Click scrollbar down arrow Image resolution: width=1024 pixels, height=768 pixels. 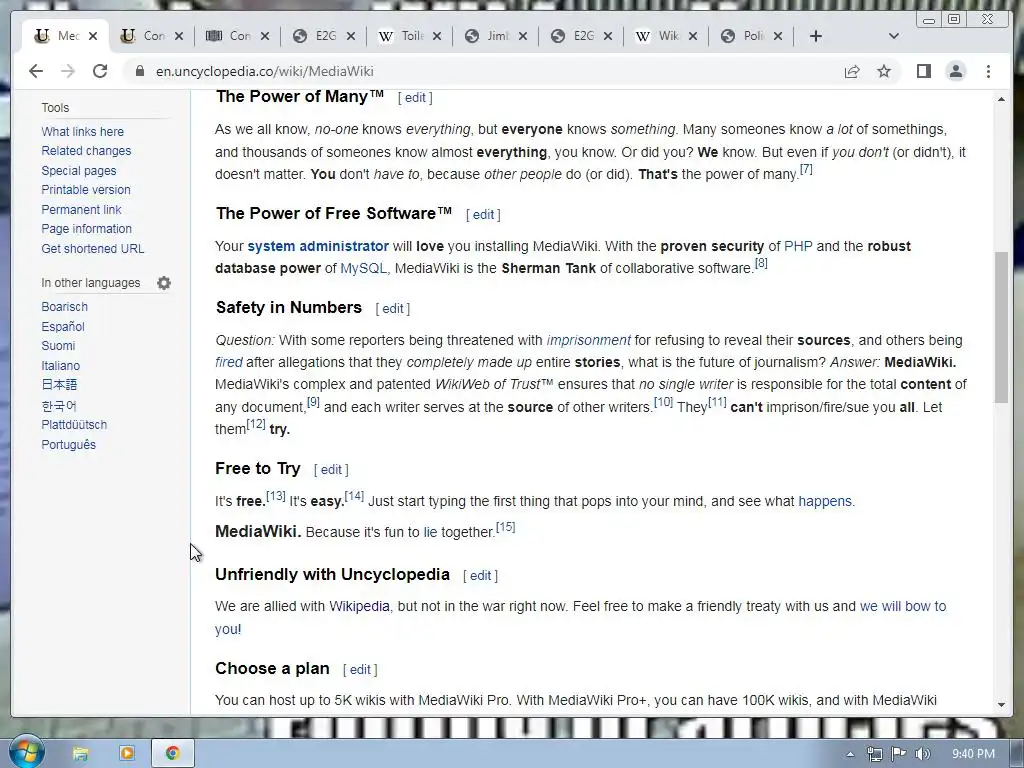1001,705
